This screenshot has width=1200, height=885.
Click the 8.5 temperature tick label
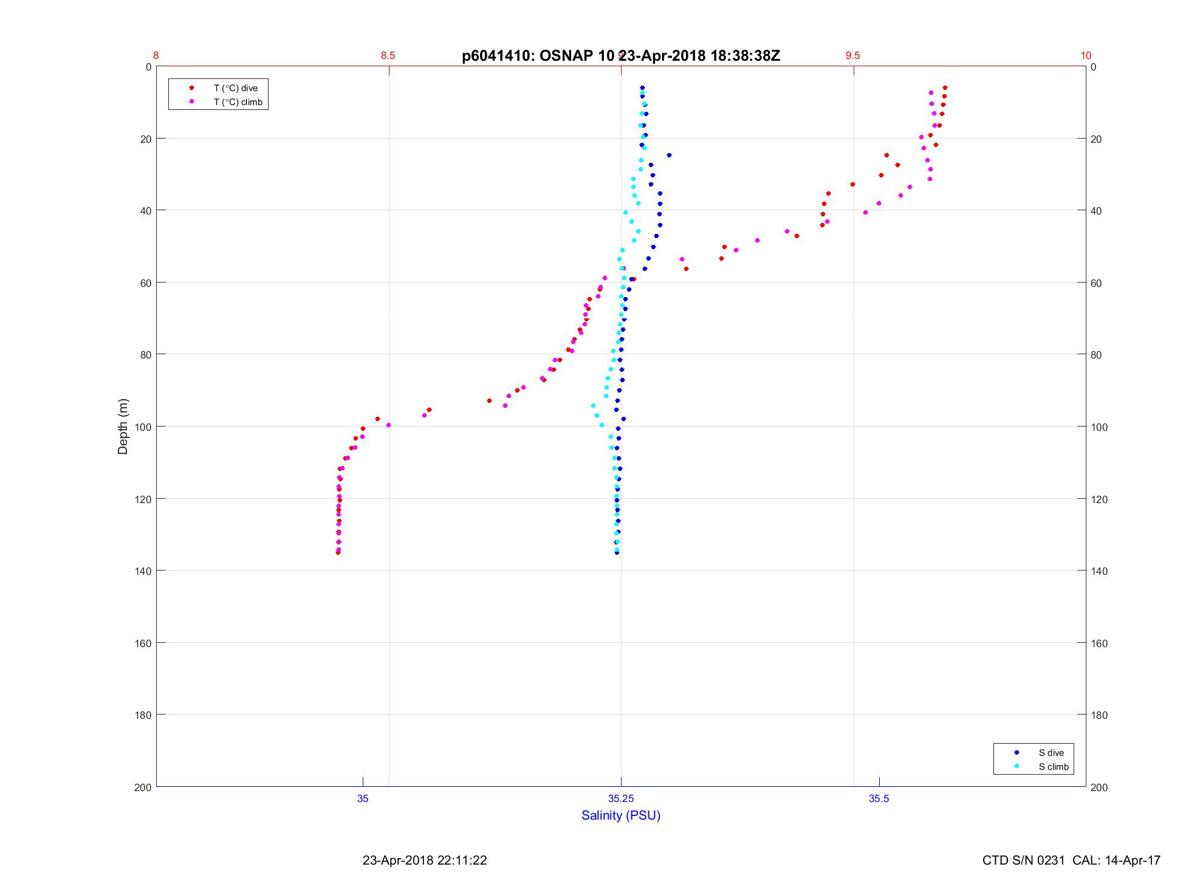coord(388,56)
